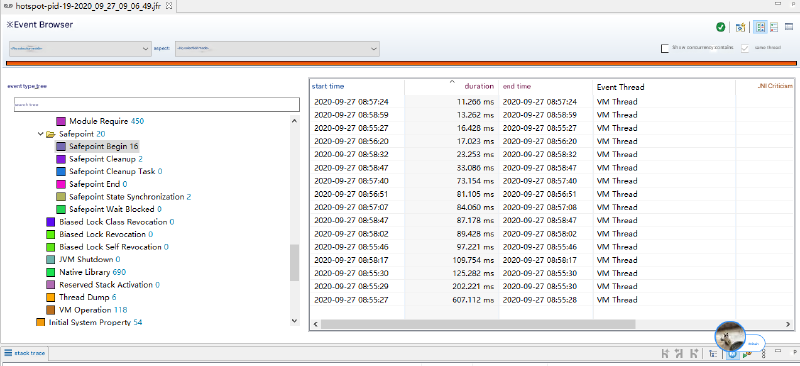Click the horizontal scrollbar thumb under the table
This screenshot has height=366, width=800.
(x=478, y=324)
